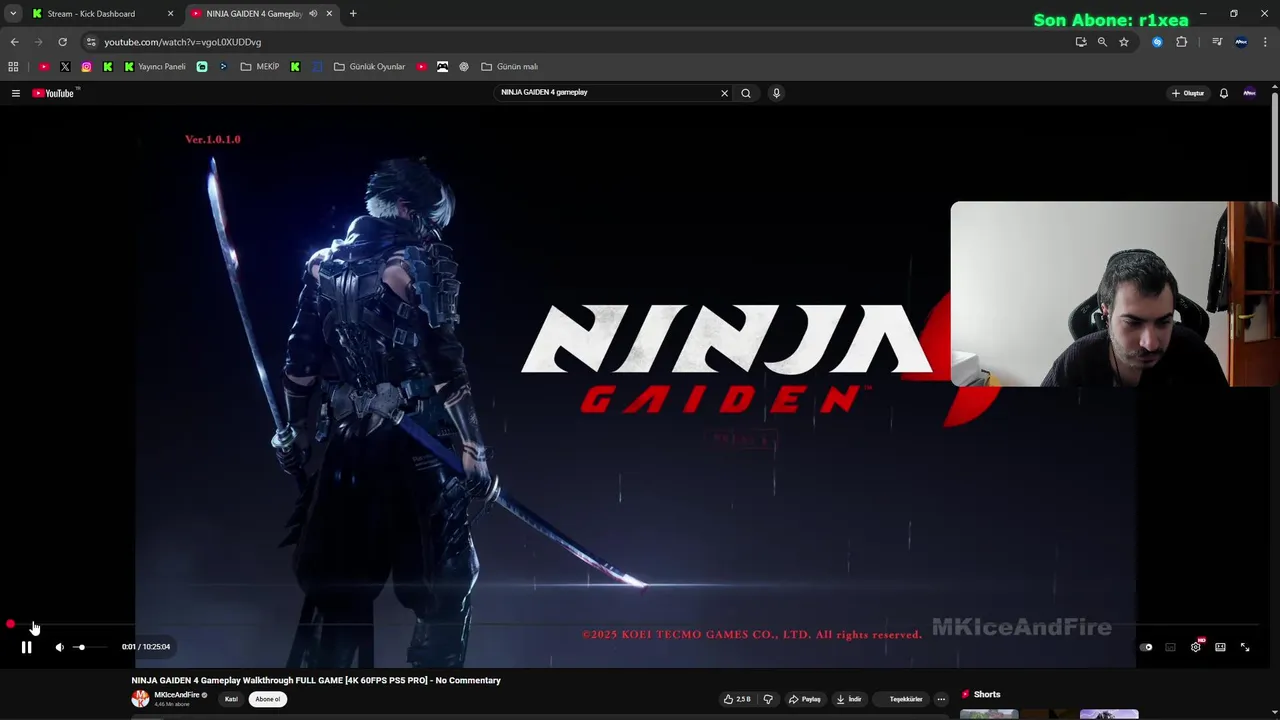This screenshot has width=1280, height=720.
Task: Click the Katıl join button
Action: coord(231,699)
